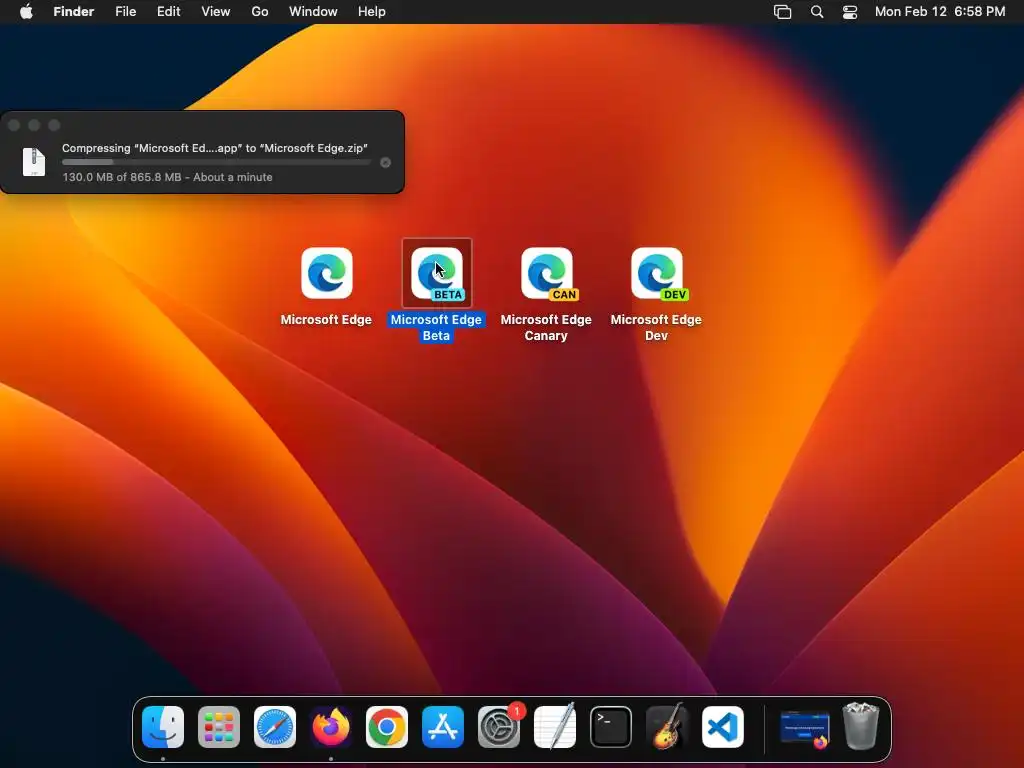This screenshot has height=768, width=1024.
Task: Open Spotlight search
Action: (x=817, y=12)
